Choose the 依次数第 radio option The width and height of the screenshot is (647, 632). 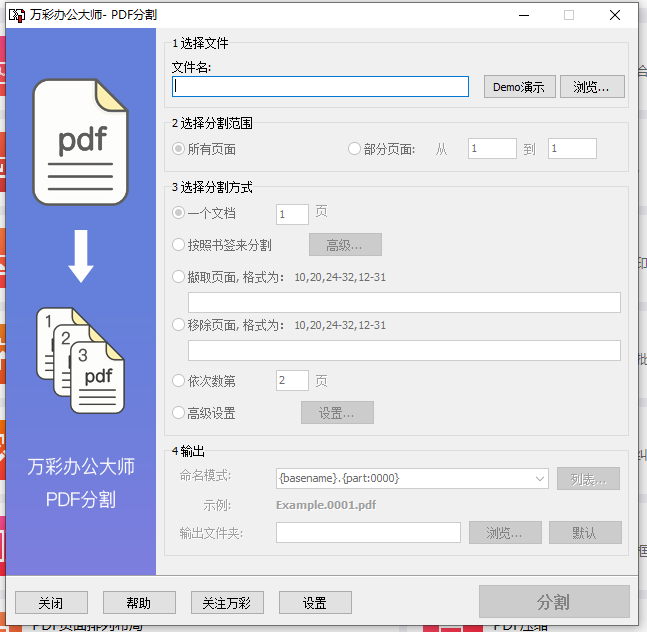pos(179,381)
